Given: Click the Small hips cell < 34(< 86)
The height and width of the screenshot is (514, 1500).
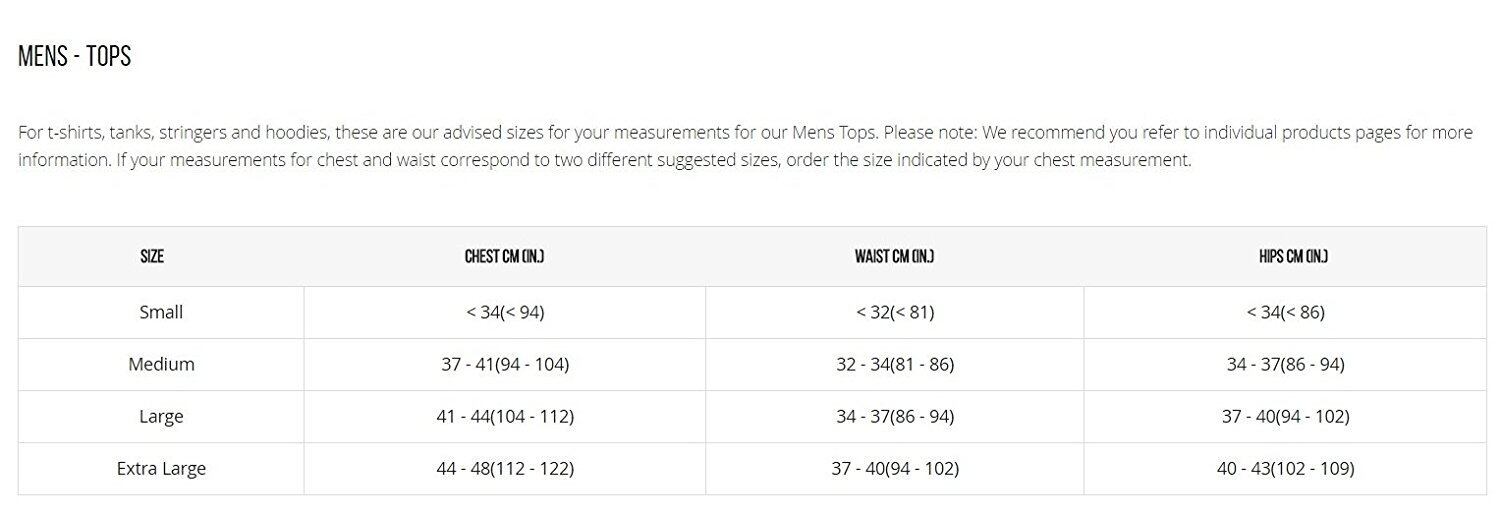Looking at the screenshot, I should 1285,312.
